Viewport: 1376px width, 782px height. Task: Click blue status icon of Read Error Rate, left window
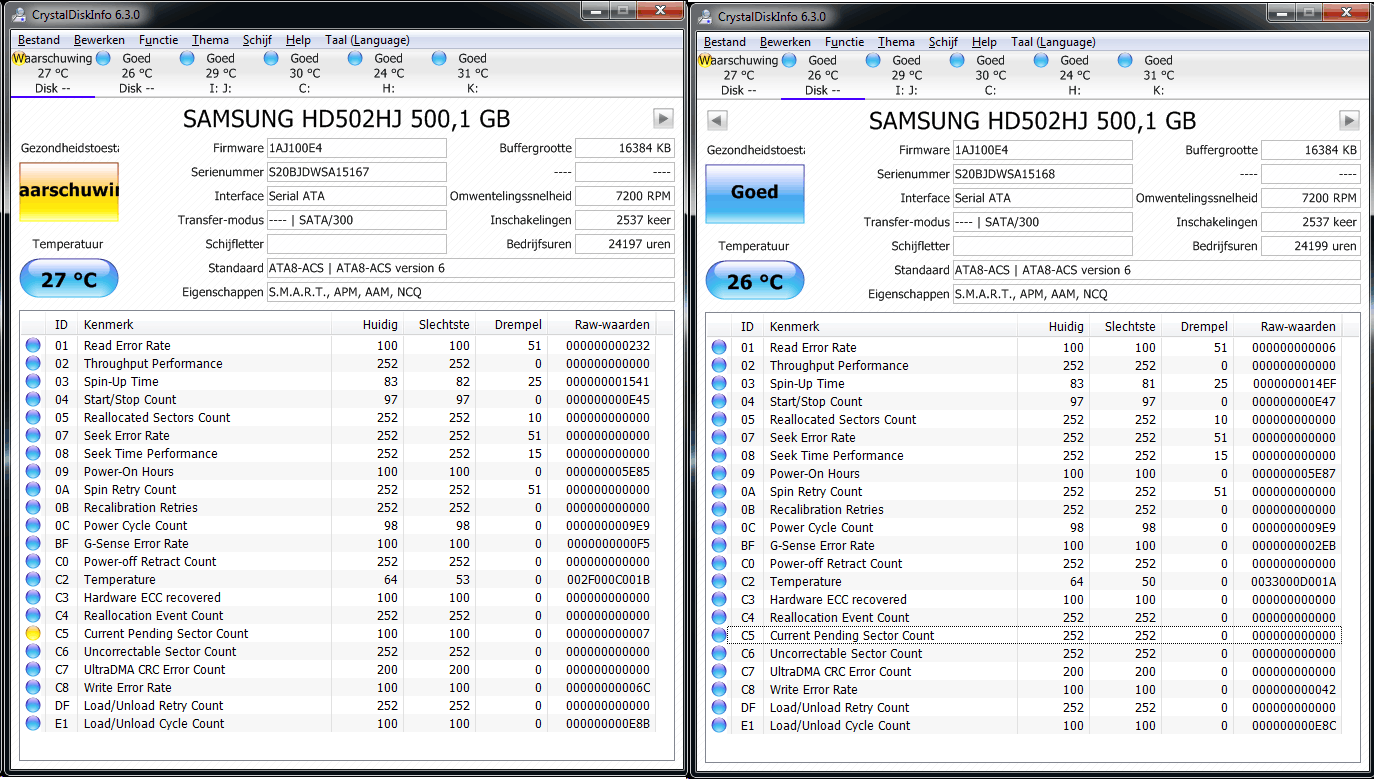[x=33, y=346]
